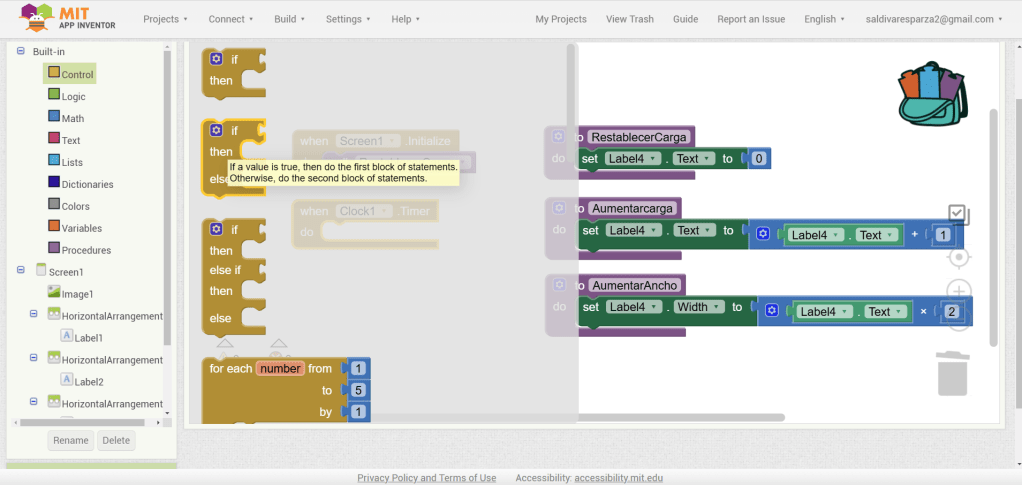Toggle the workspace checkbox control icon

pyautogui.click(x=958, y=214)
